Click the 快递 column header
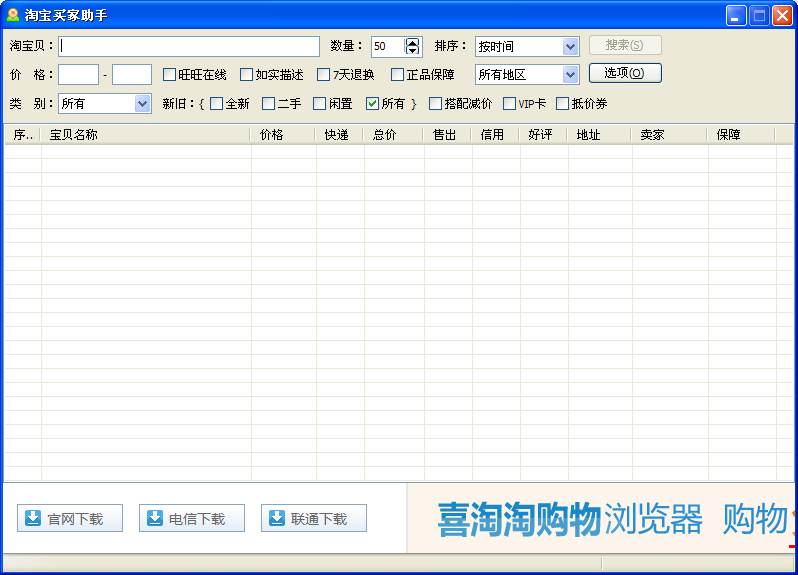 pos(339,135)
